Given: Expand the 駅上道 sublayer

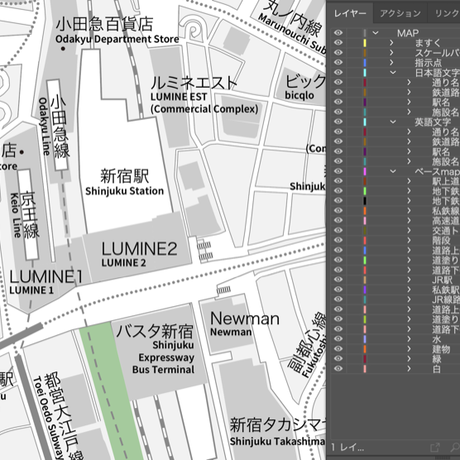Looking at the screenshot, I should 409,181.
